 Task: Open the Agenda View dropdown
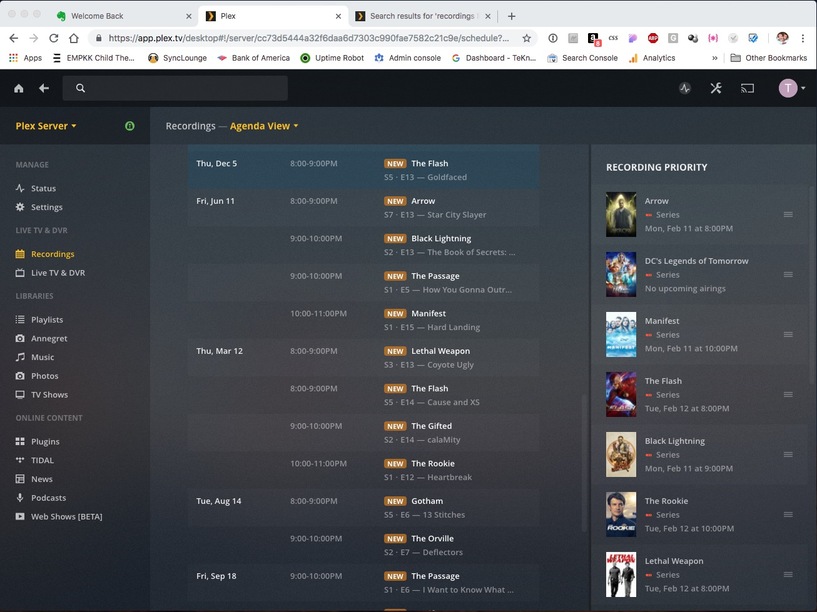pyautogui.click(x=264, y=126)
